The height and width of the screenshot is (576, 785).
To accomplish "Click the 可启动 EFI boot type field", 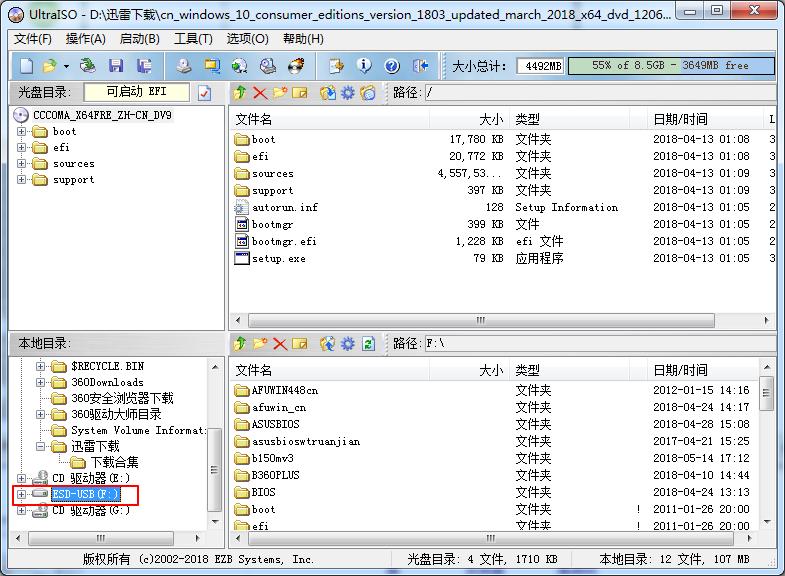I will [x=137, y=92].
